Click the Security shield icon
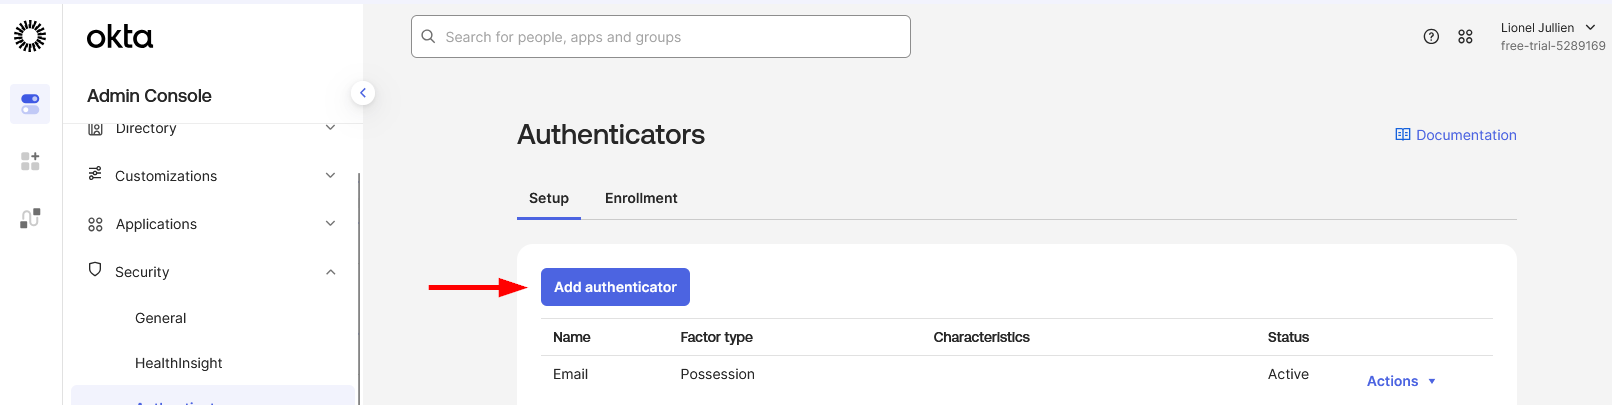This screenshot has height=405, width=1612. (x=95, y=270)
